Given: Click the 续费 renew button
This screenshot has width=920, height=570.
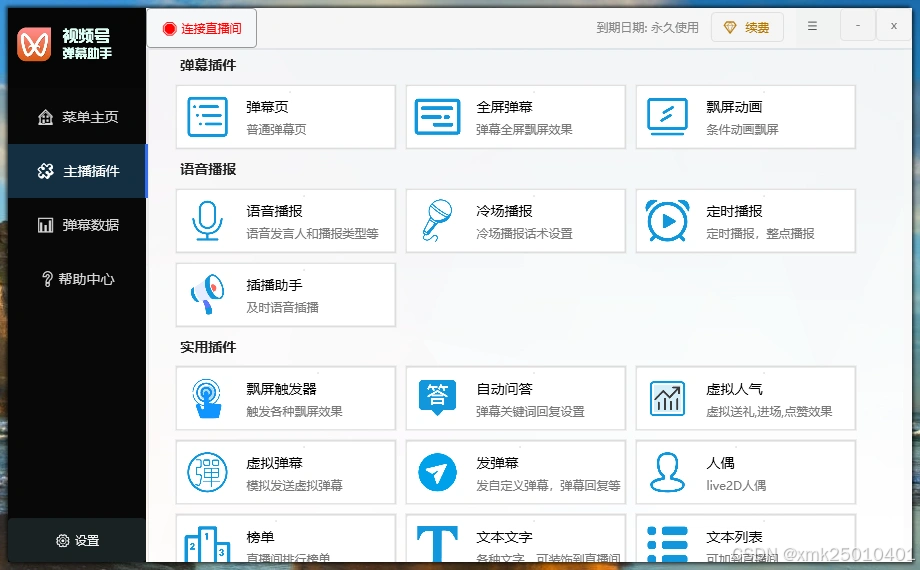Looking at the screenshot, I should (x=747, y=27).
